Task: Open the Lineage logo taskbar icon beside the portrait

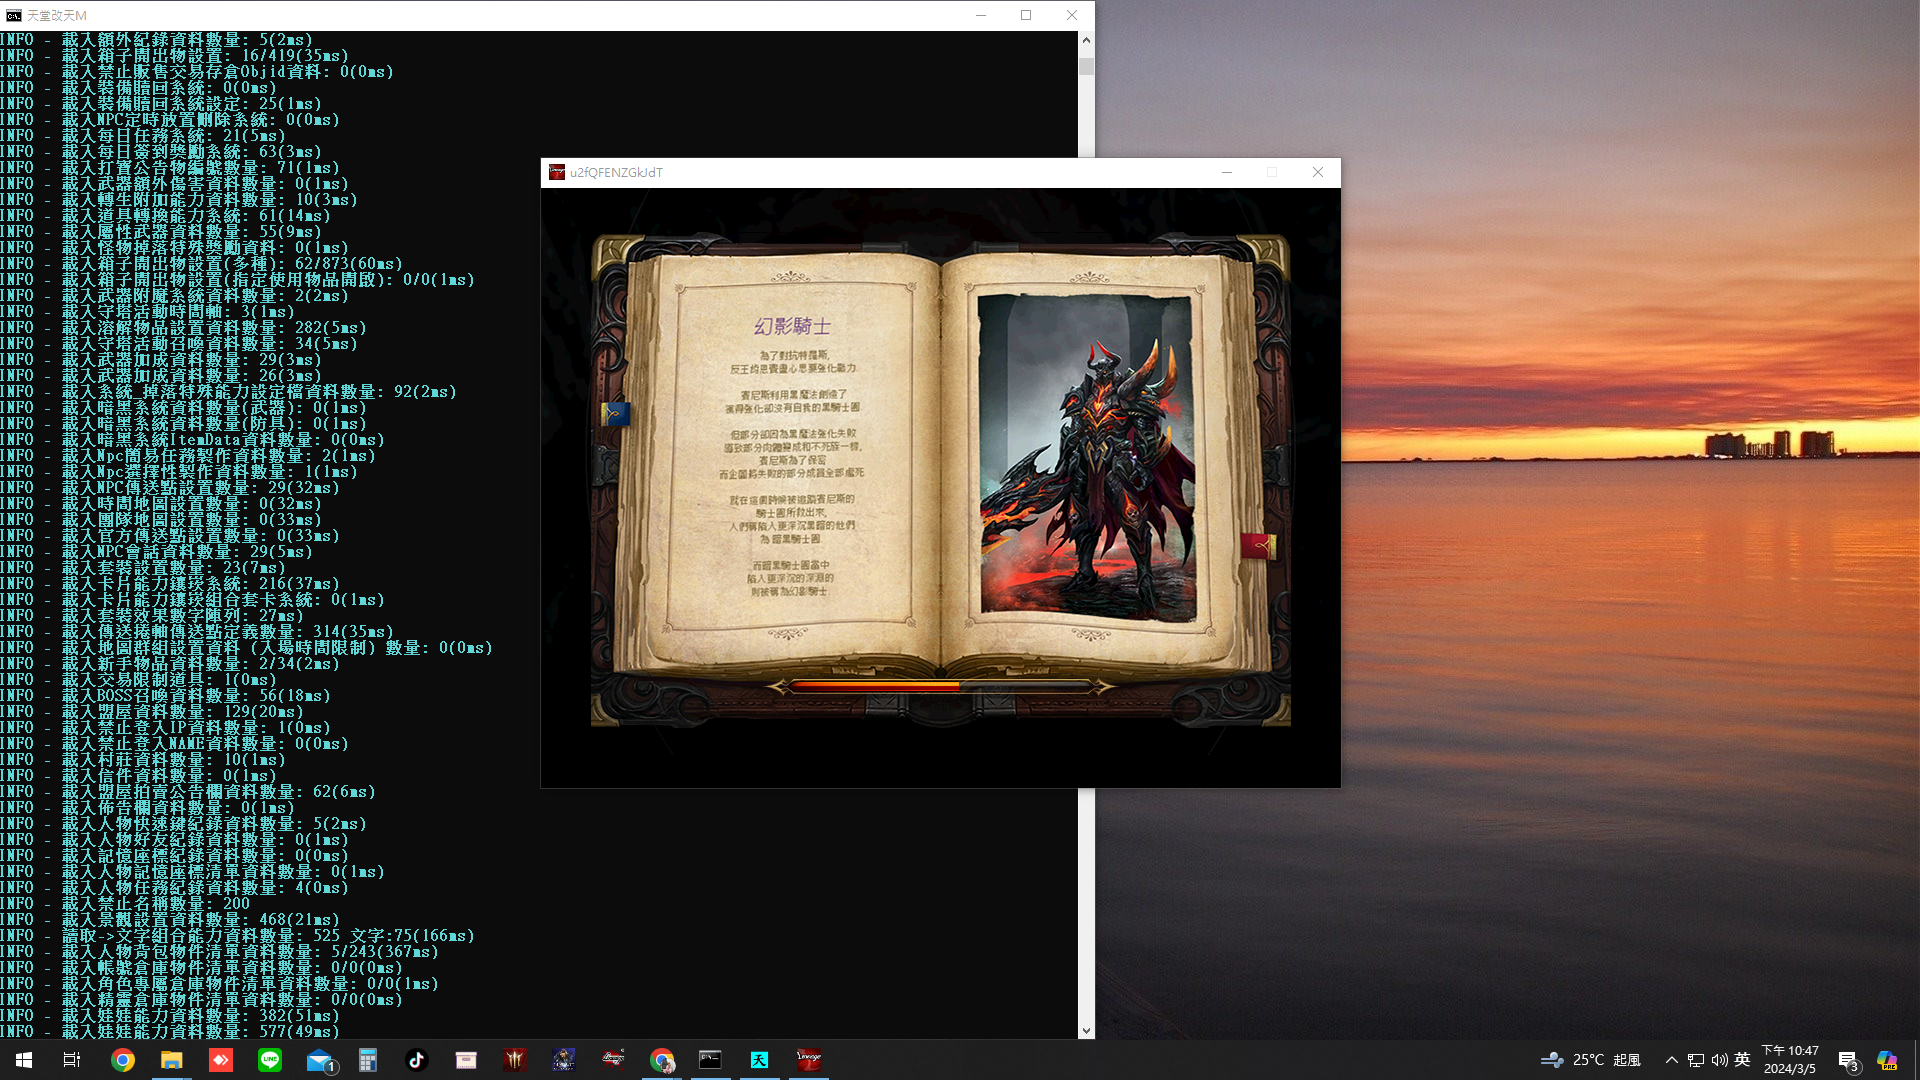Action: (x=613, y=1060)
